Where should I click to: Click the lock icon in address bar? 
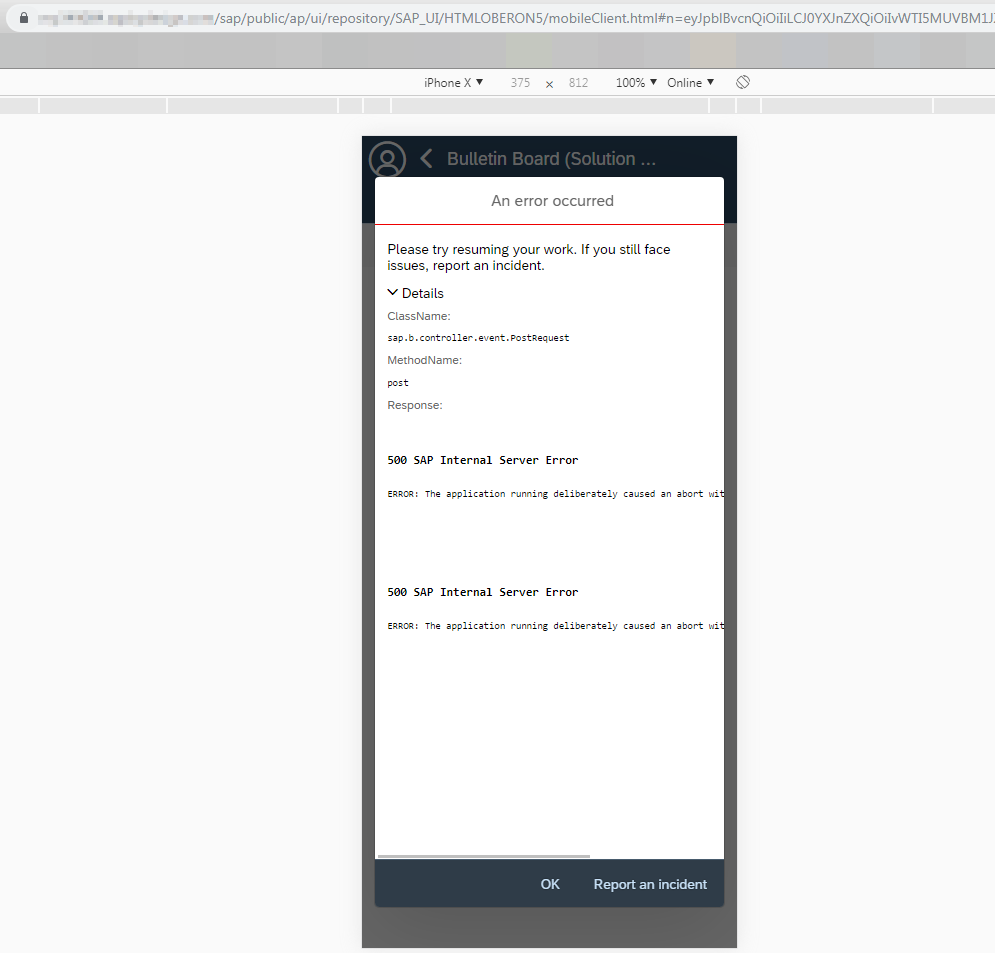point(23,18)
